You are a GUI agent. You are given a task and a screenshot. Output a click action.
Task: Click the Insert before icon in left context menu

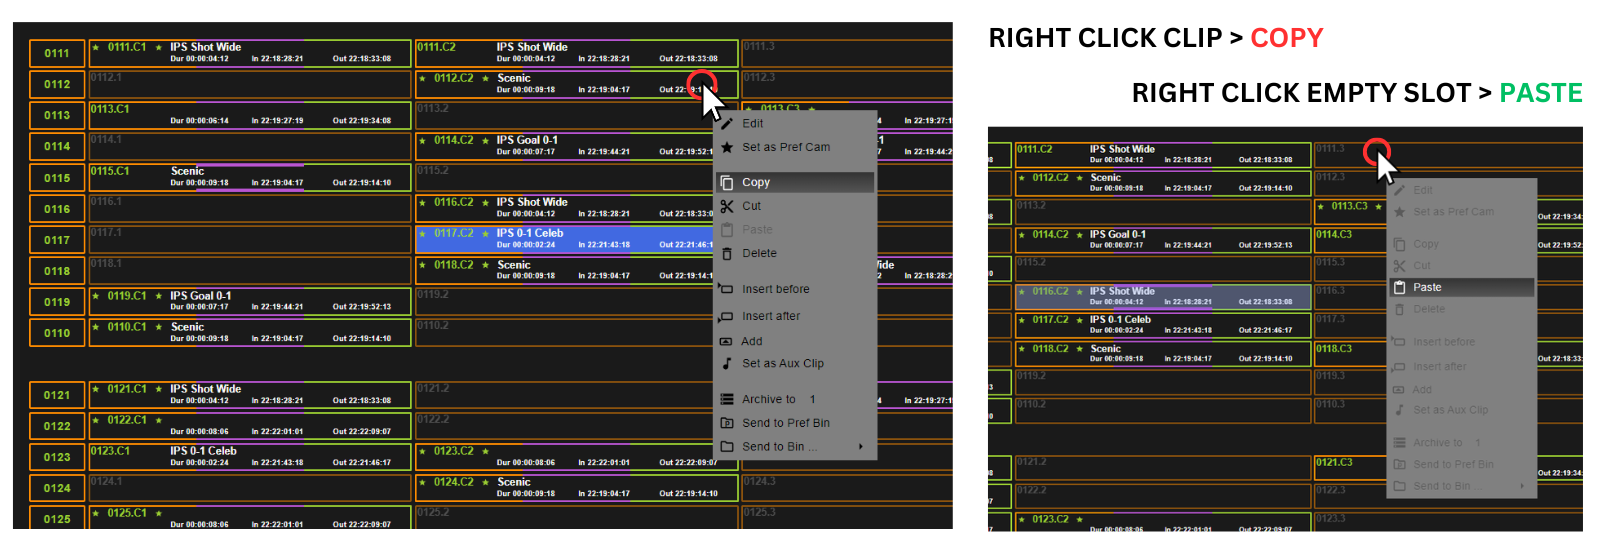click(727, 289)
